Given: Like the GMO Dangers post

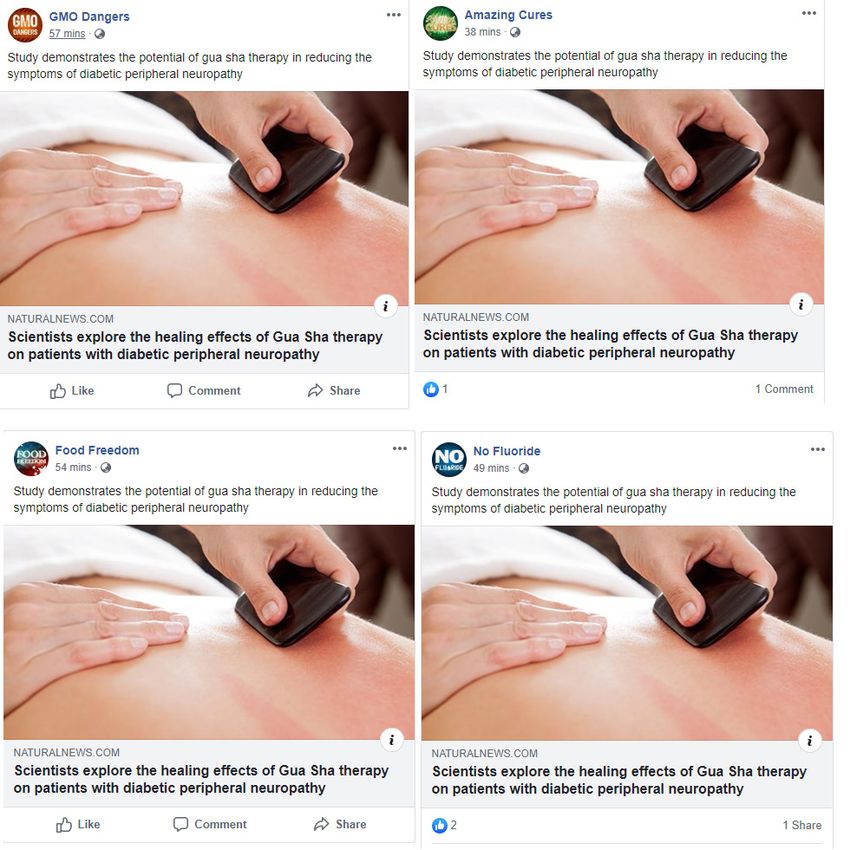Looking at the screenshot, I should click(x=72, y=391).
